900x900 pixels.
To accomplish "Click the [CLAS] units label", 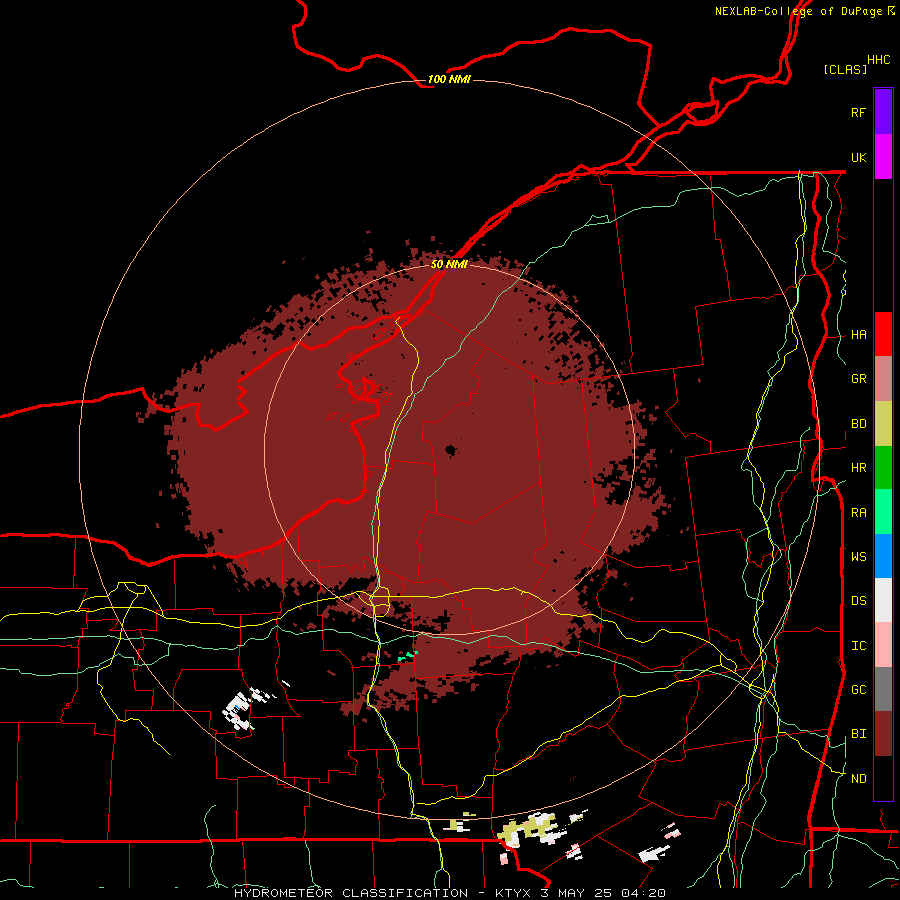I will 845,69.
